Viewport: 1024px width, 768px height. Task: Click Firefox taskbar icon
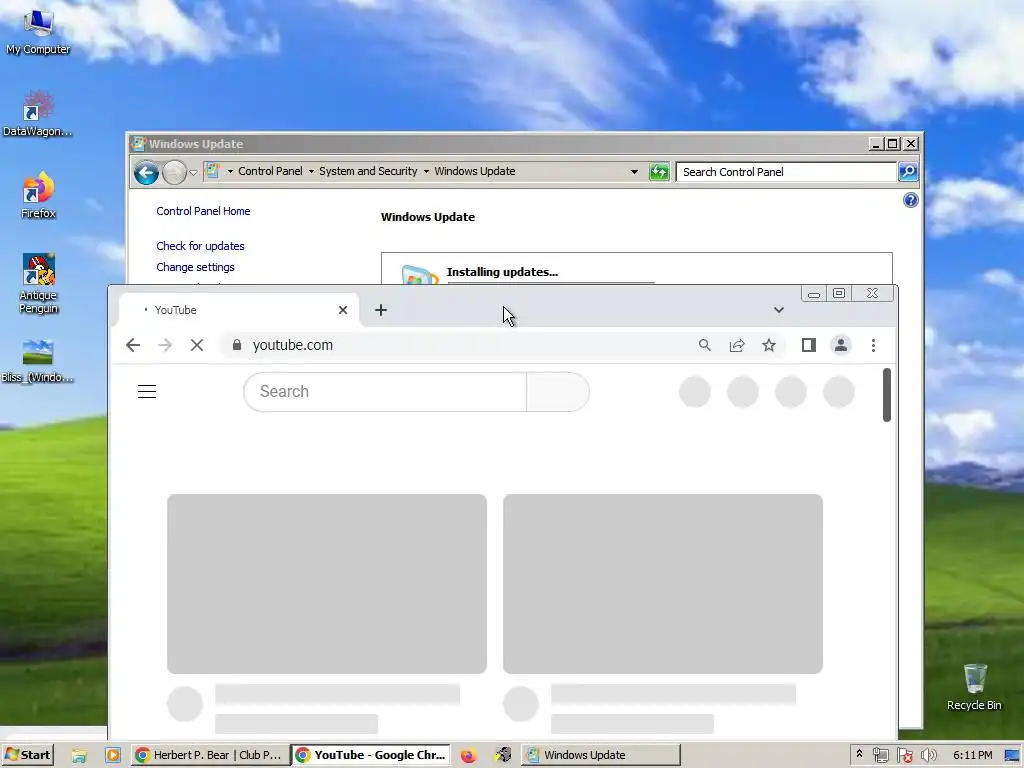[468, 756]
